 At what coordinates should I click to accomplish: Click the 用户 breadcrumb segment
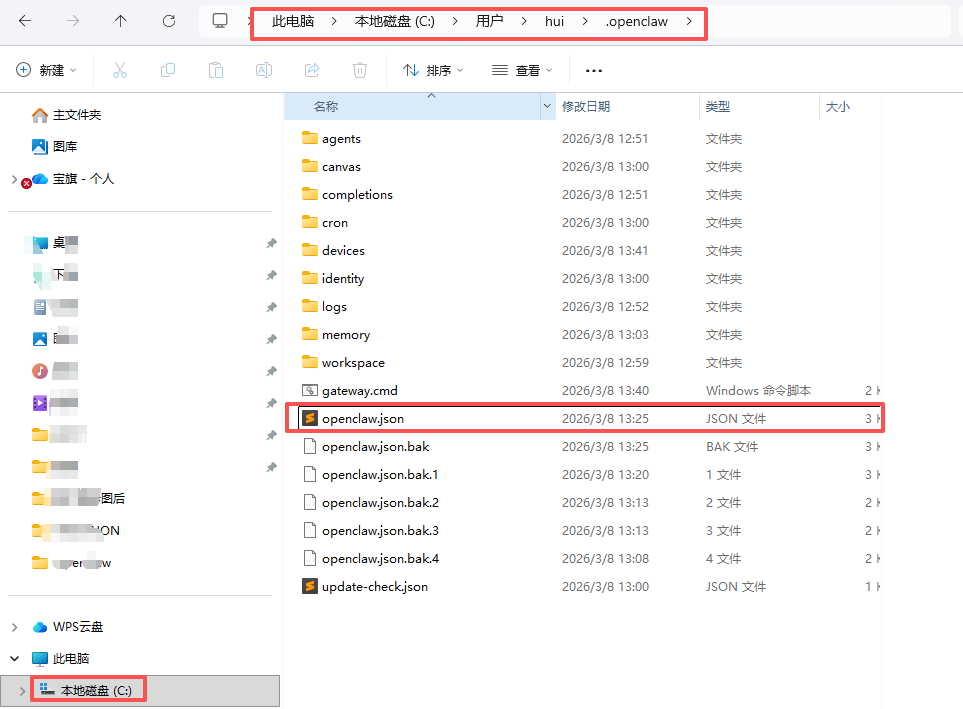tap(490, 21)
